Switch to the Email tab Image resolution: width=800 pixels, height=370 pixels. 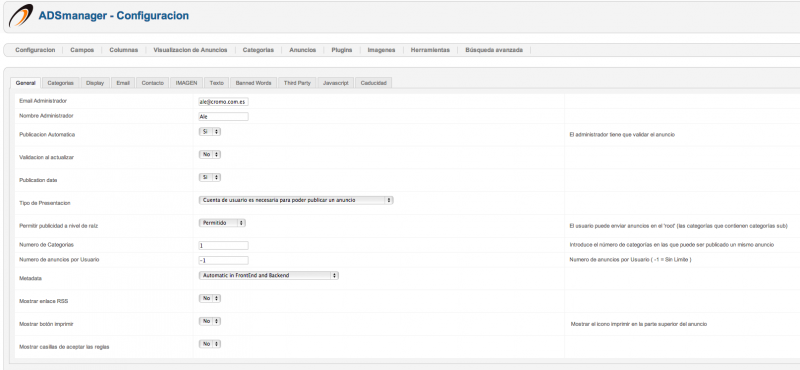pyautogui.click(x=123, y=83)
